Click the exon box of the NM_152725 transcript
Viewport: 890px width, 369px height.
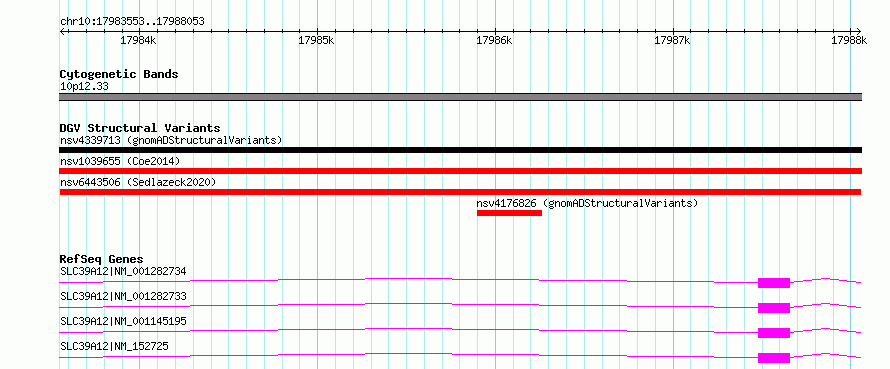(x=774, y=358)
